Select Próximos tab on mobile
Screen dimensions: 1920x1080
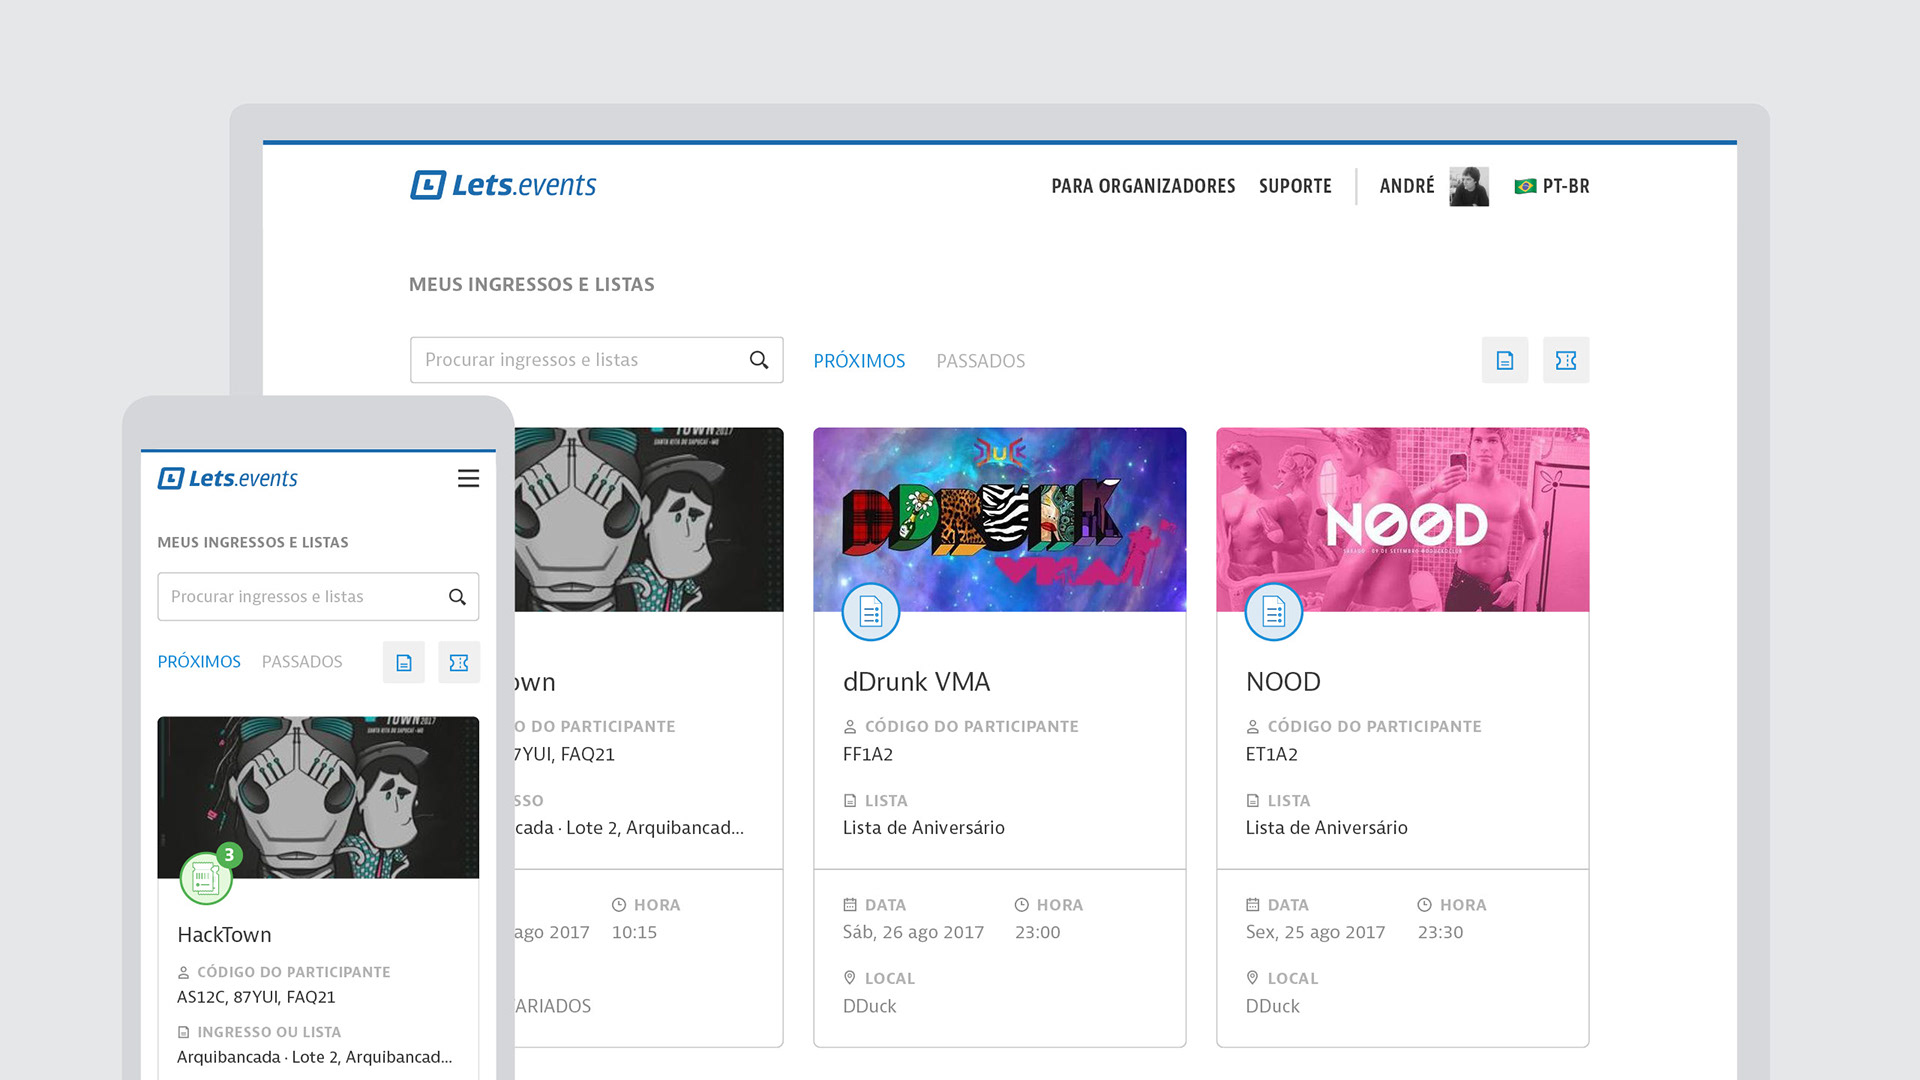click(199, 662)
